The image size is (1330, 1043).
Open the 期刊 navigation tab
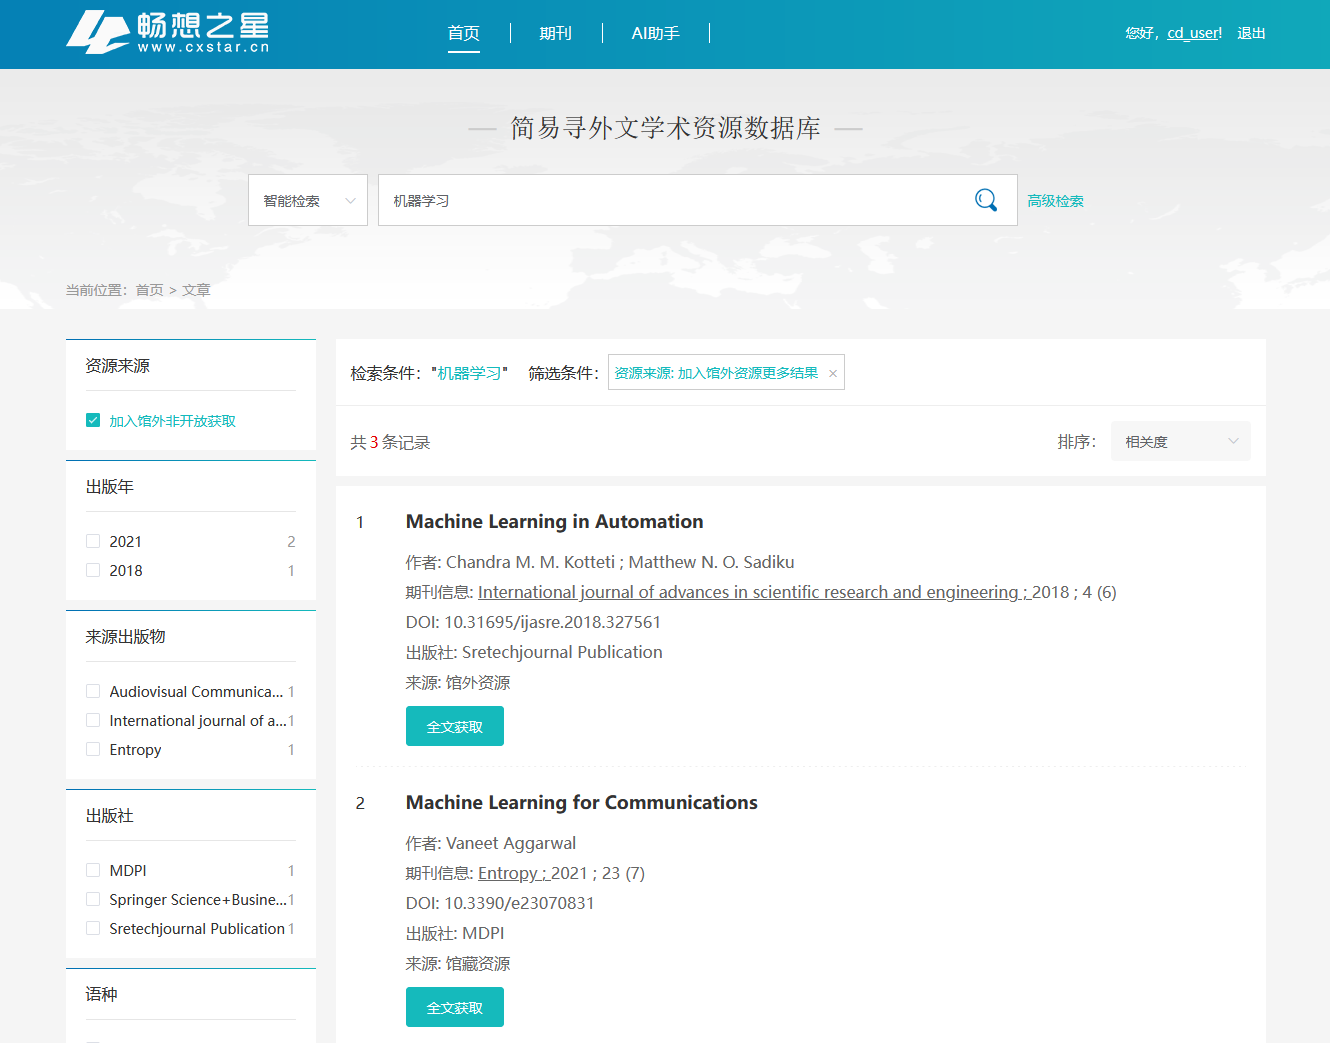point(555,33)
